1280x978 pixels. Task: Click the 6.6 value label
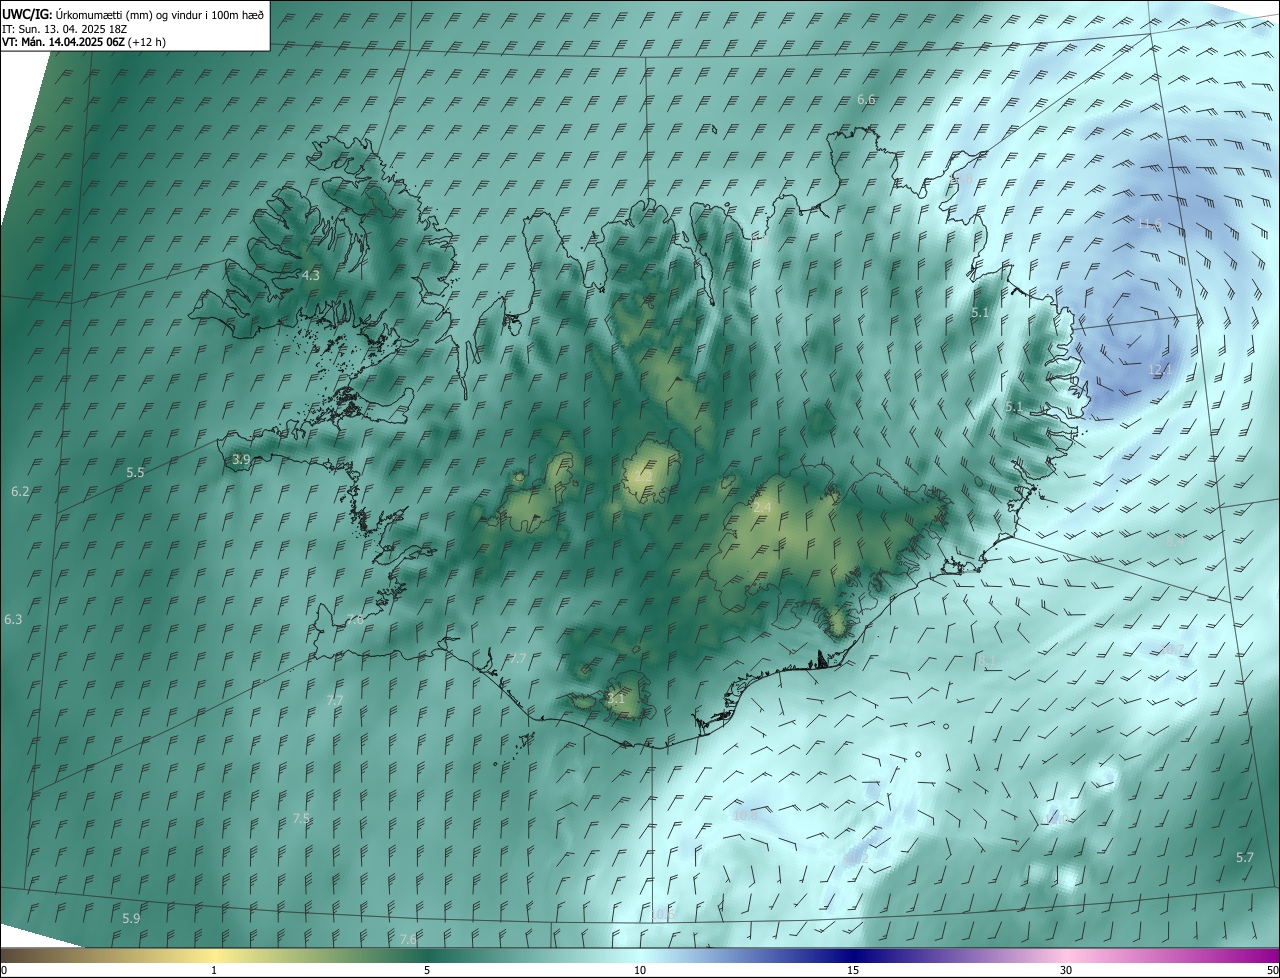pyautogui.click(x=866, y=99)
